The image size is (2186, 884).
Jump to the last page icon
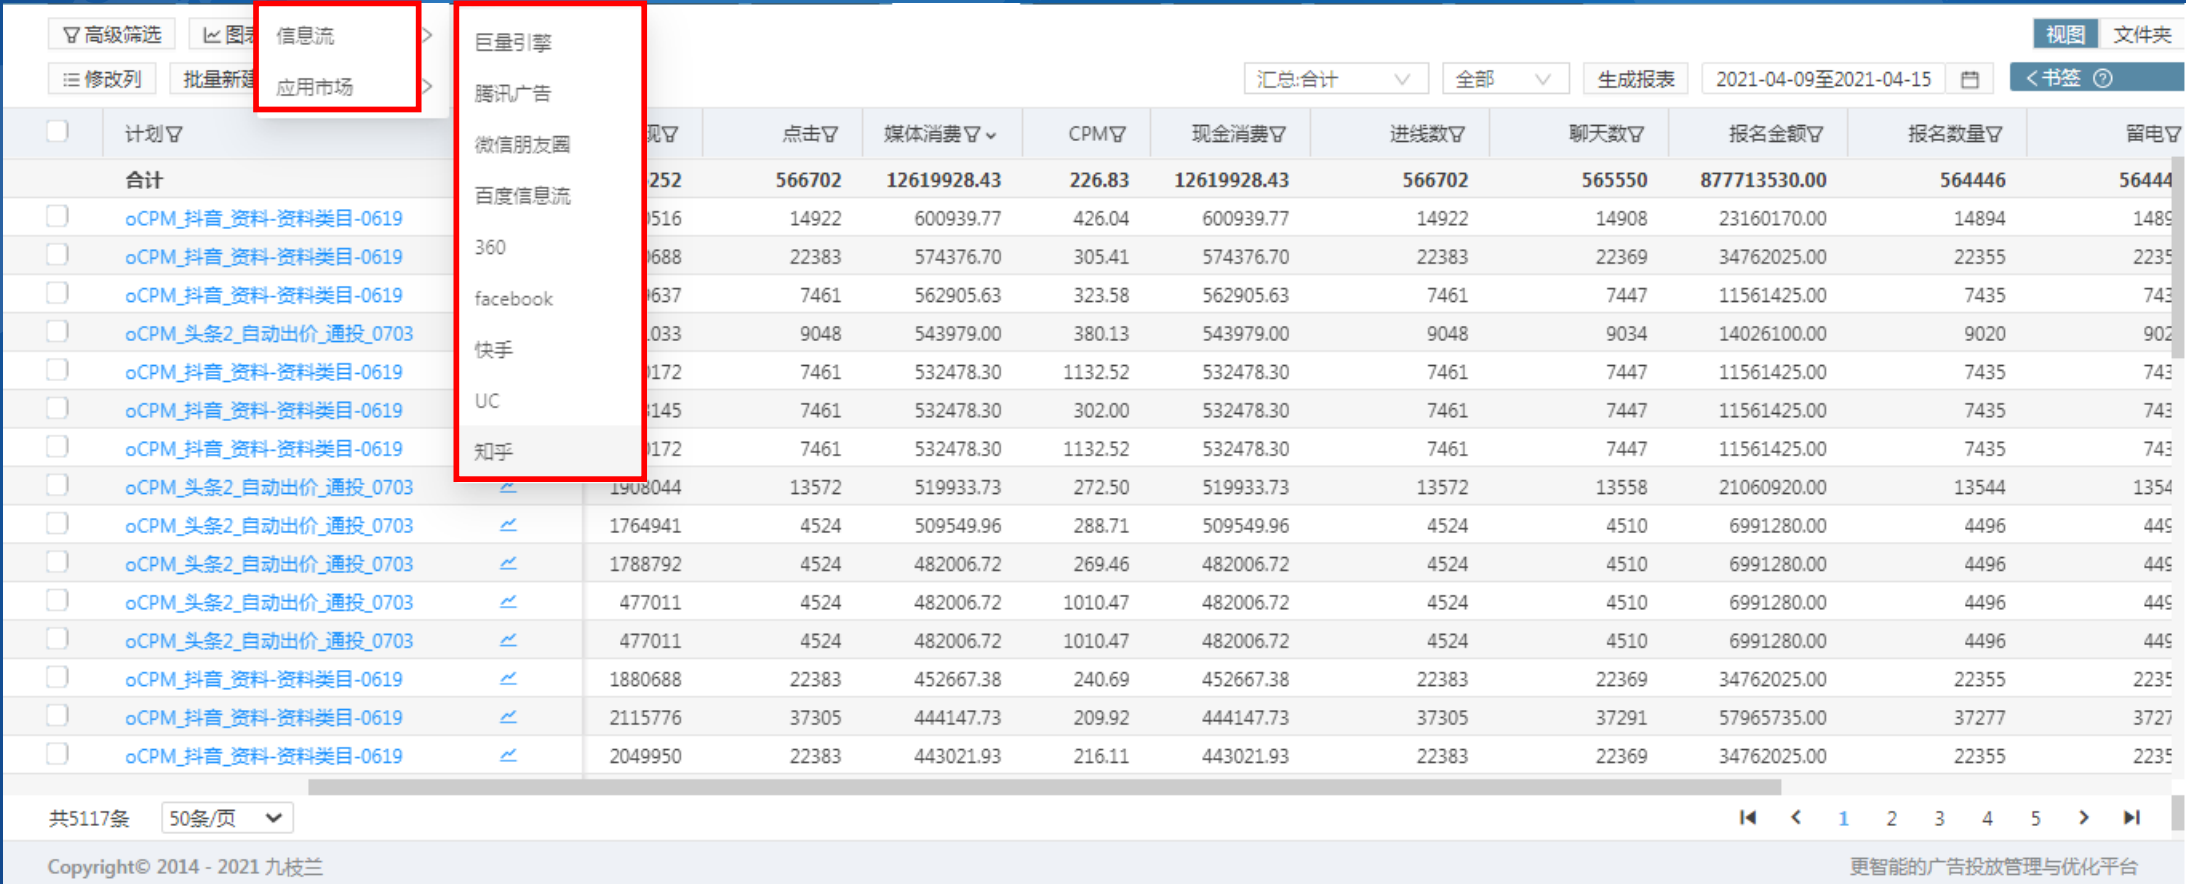coord(2132,817)
